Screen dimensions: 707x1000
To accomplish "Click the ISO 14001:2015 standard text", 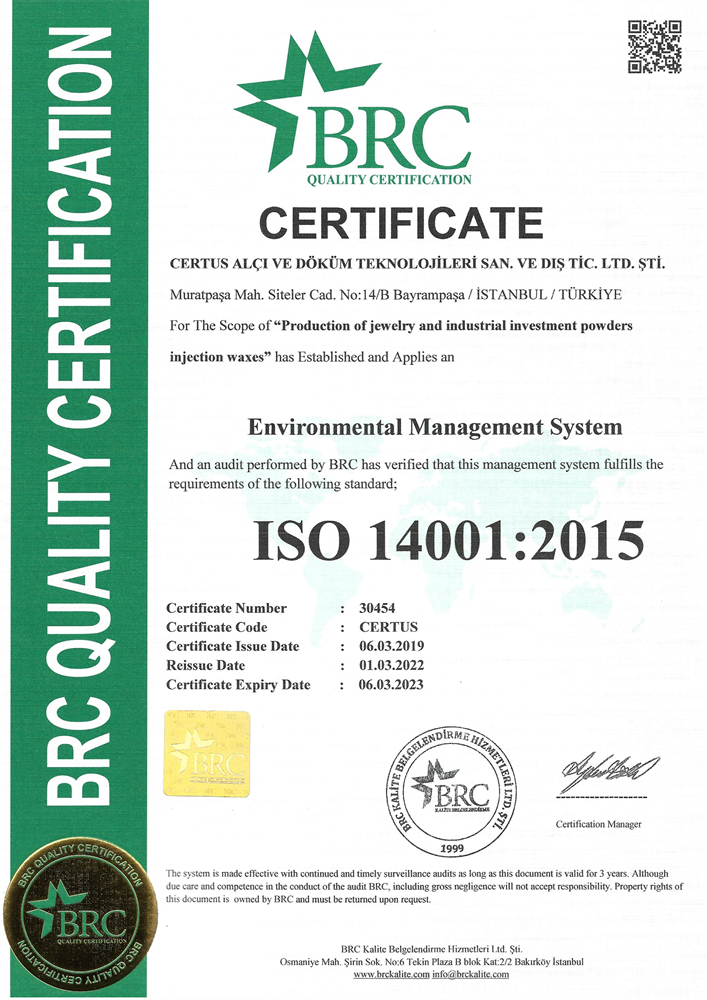I will pos(448,540).
